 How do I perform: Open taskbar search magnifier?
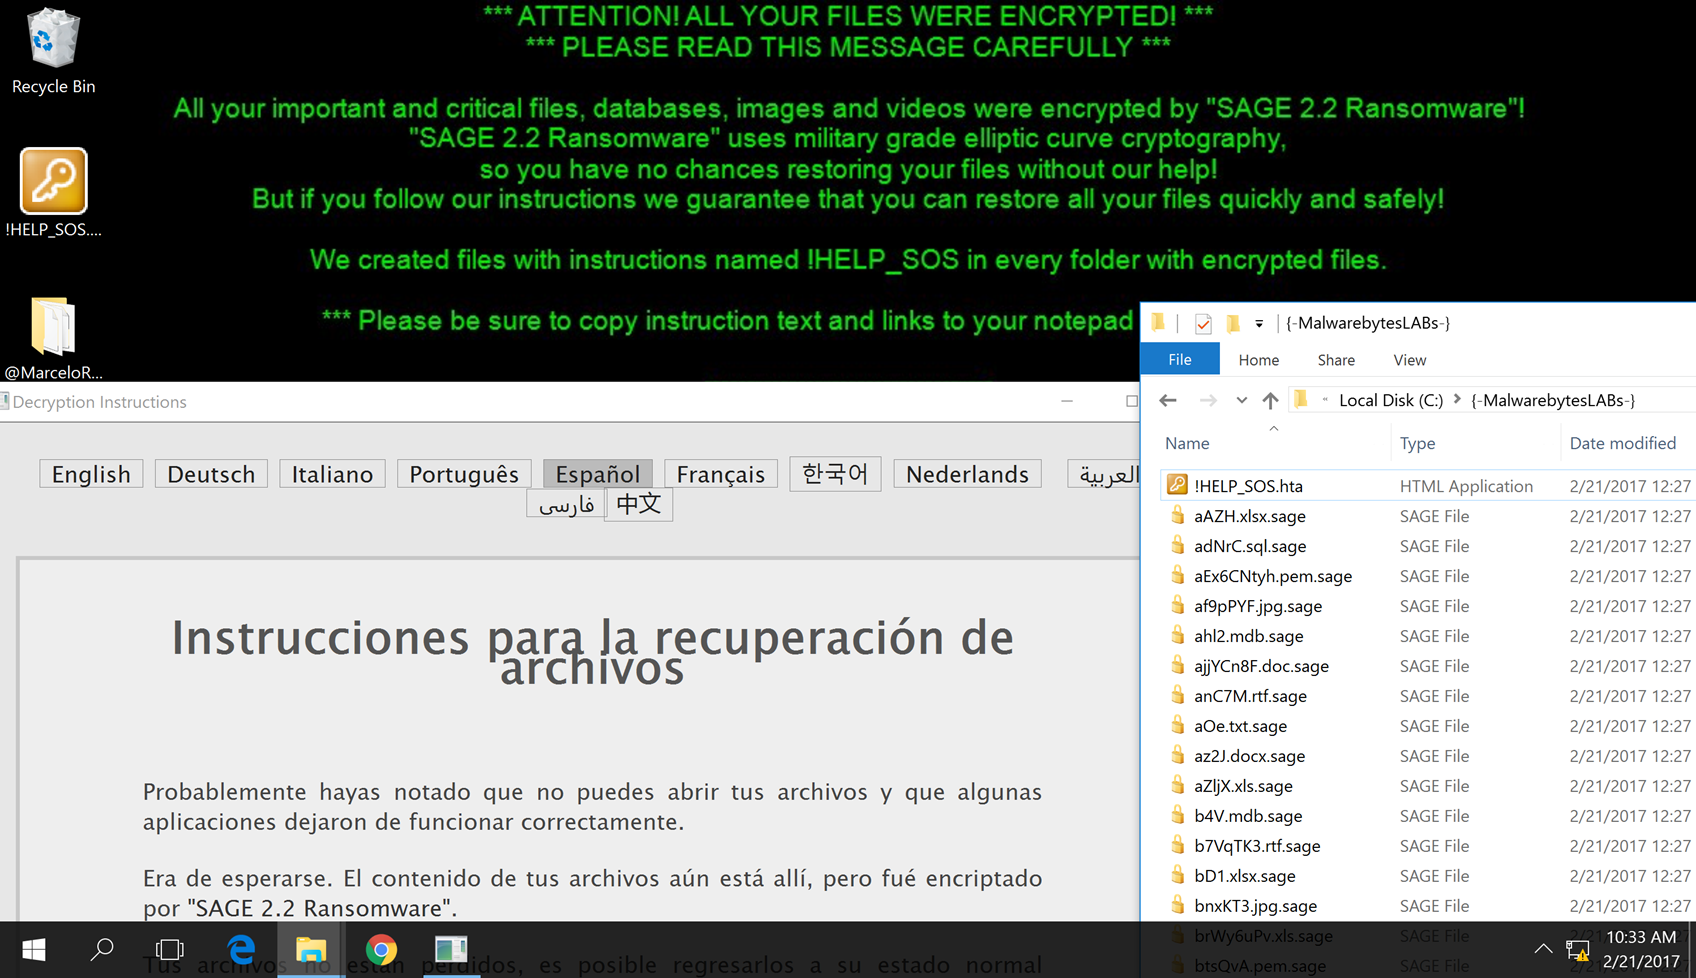coord(101,949)
